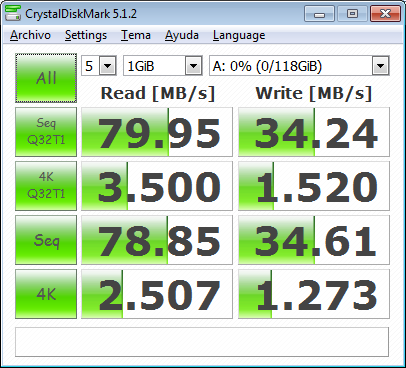The image size is (406, 368).
Task: Open the Ayuda menu
Action: (x=182, y=35)
